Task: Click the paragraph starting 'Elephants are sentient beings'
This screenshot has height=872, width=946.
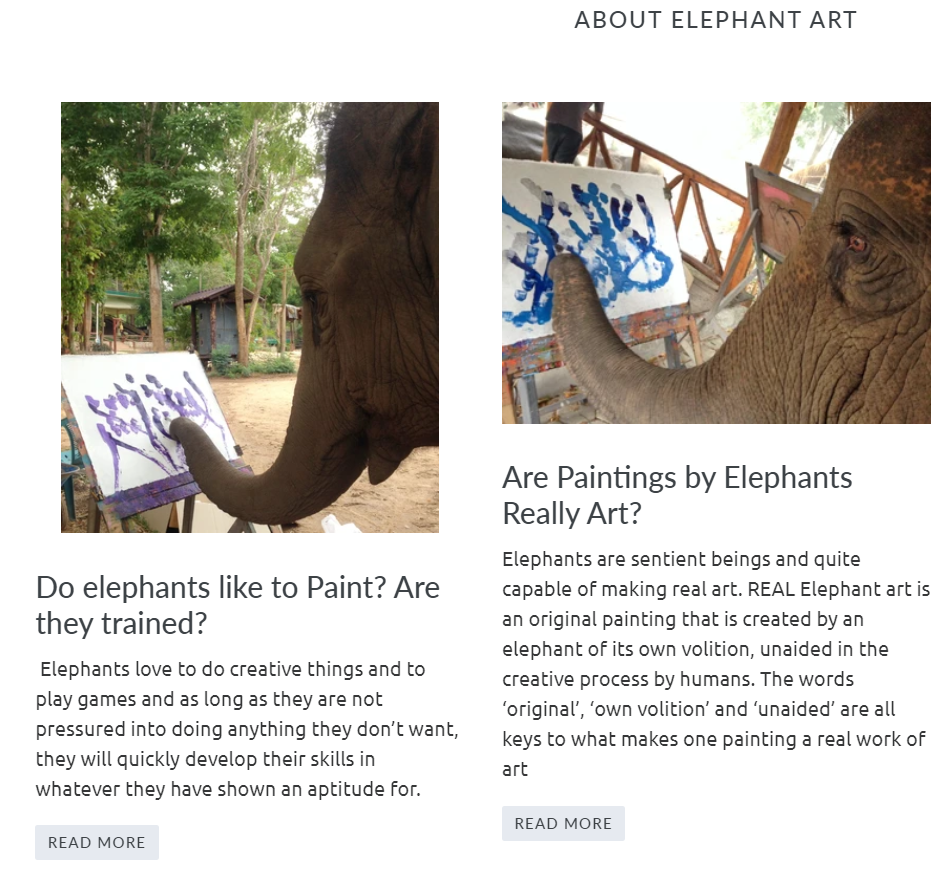Action: [x=716, y=663]
